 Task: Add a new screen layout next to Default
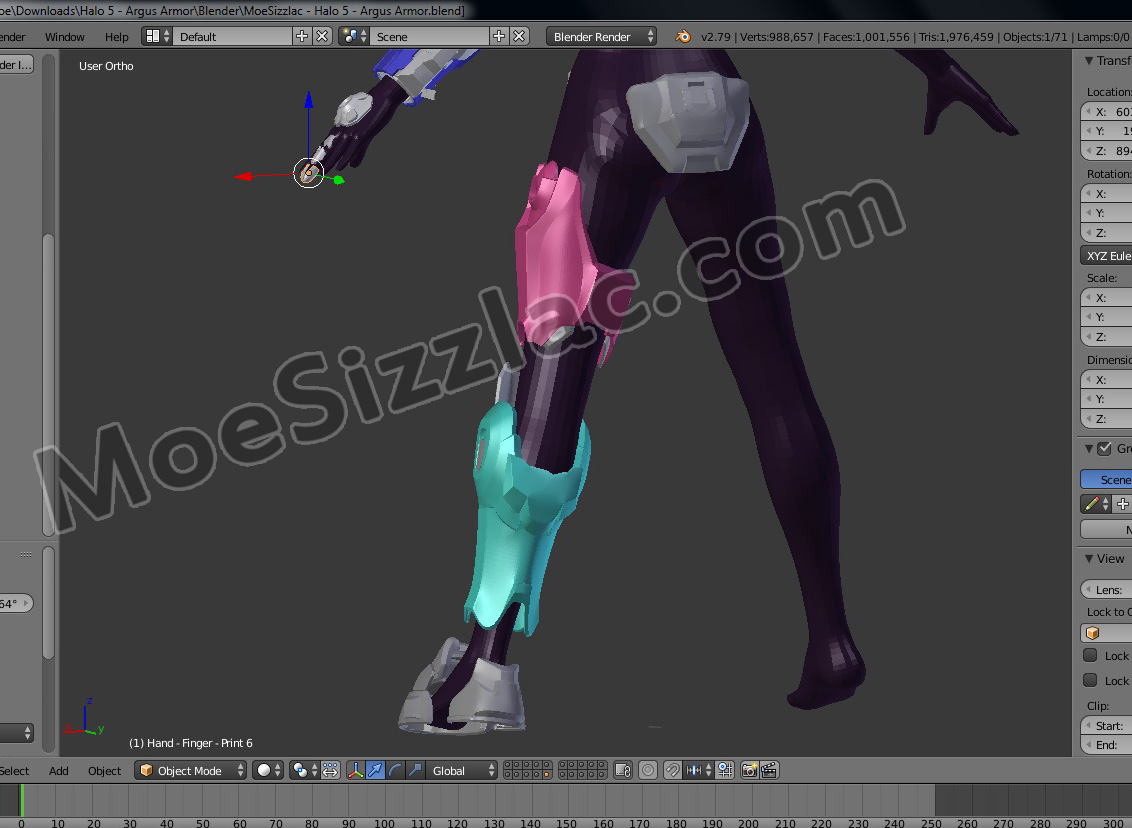[x=302, y=36]
